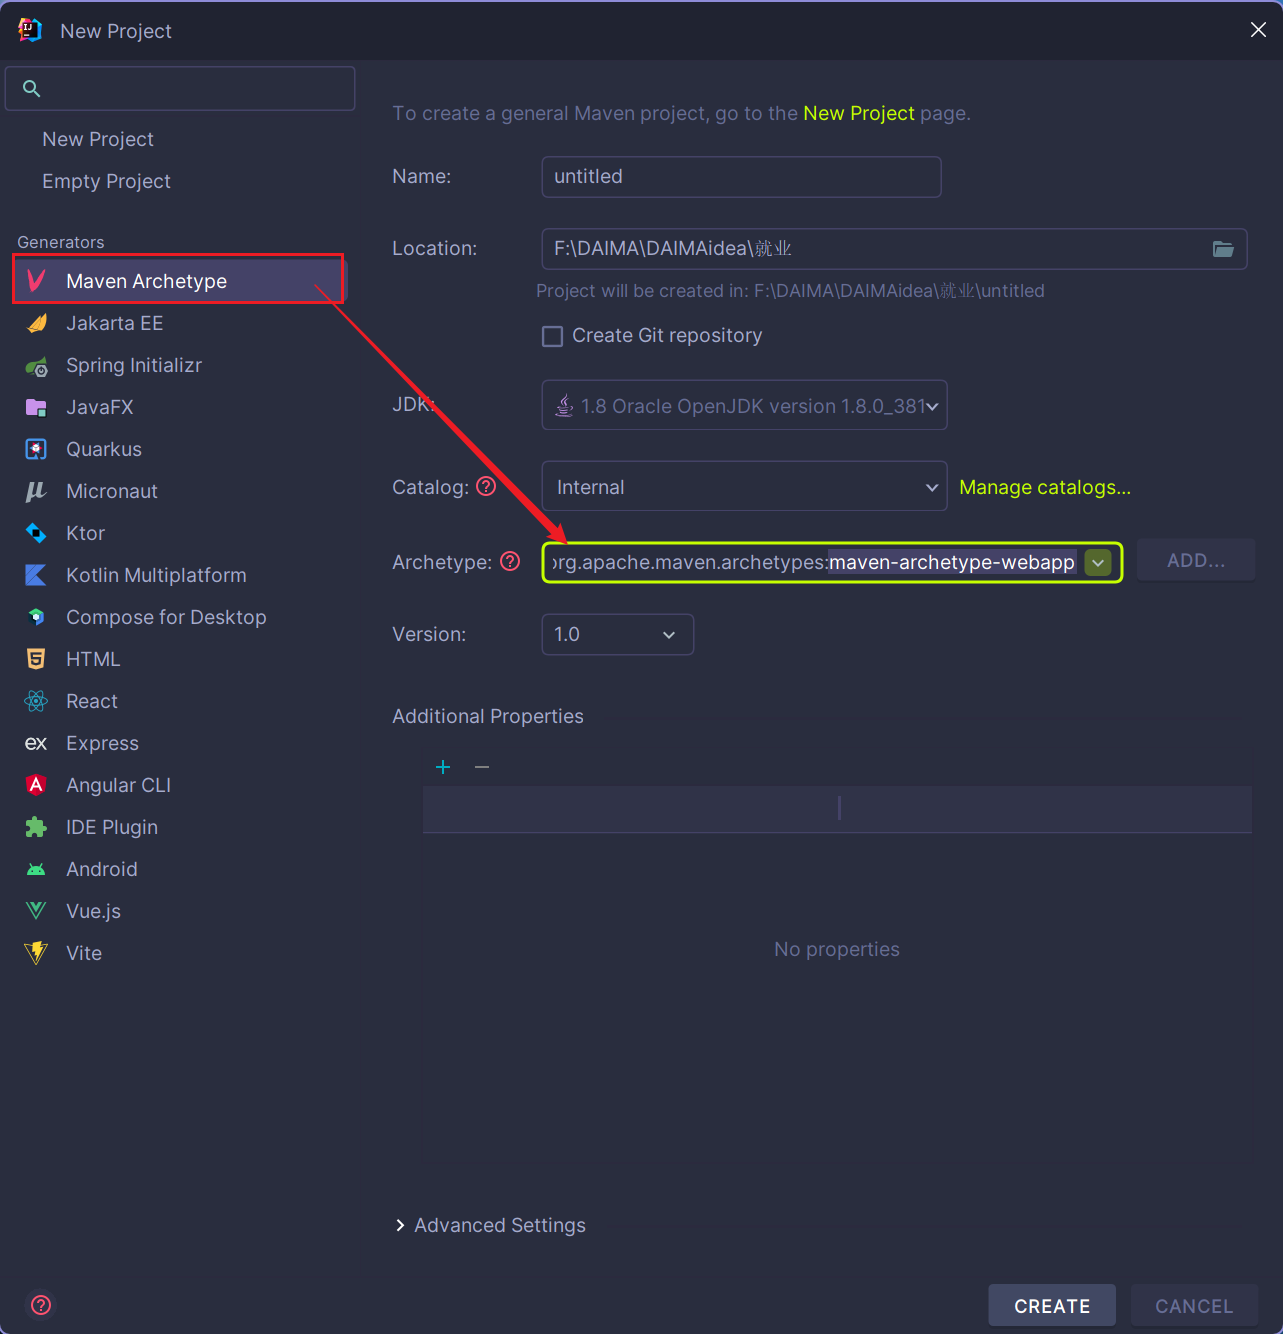
Task: Open Manage catalogs... link
Action: click(1045, 487)
